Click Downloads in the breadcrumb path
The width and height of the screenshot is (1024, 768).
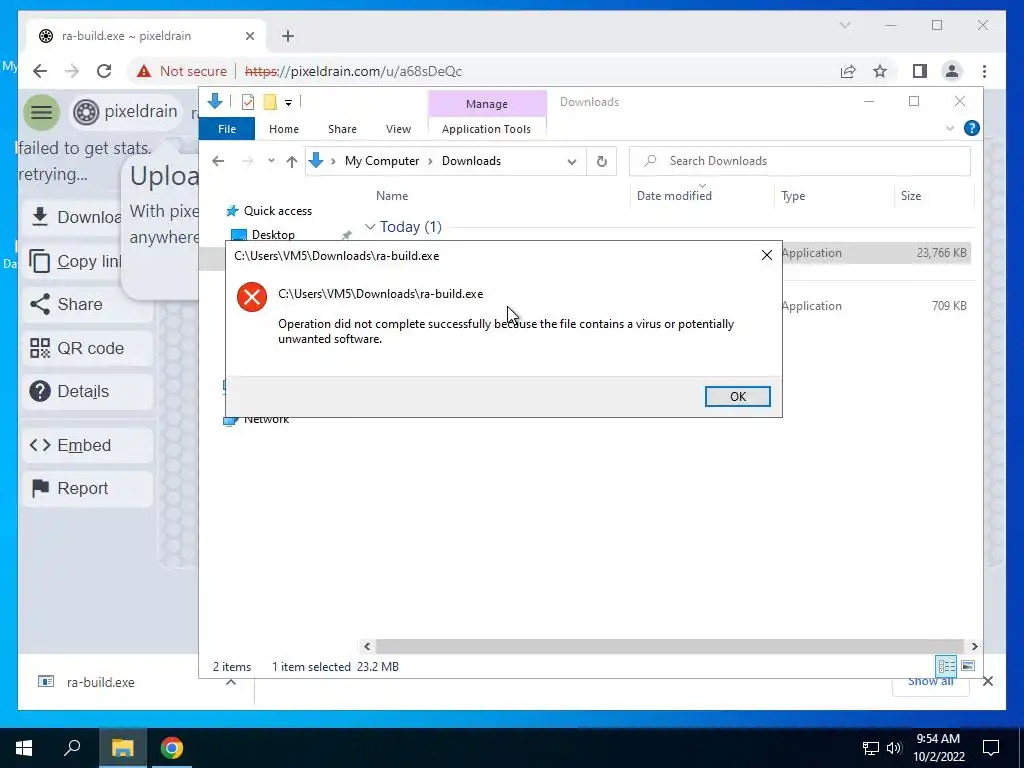pos(471,161)
